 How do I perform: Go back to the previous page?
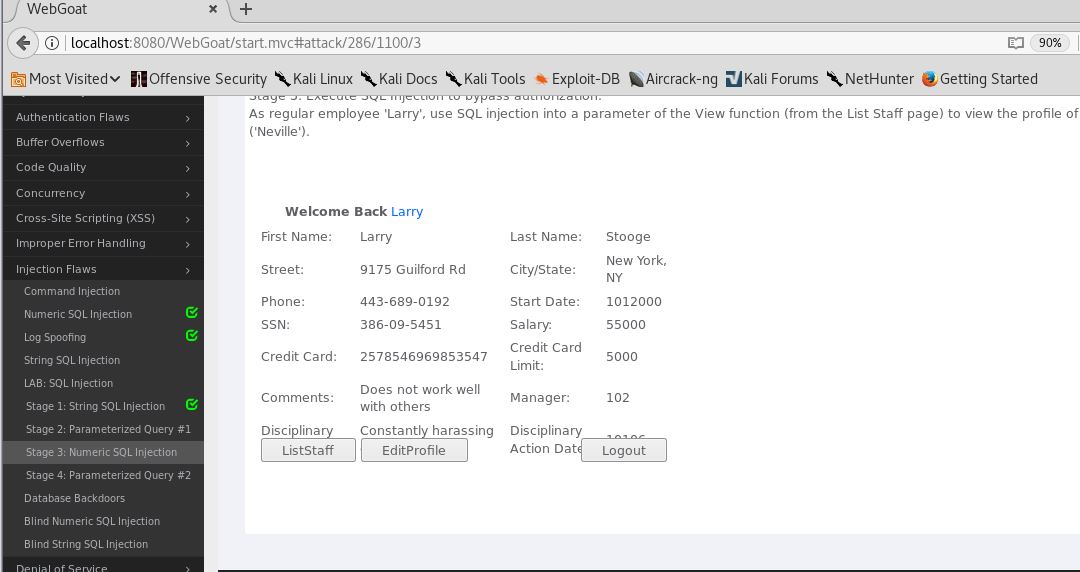coord(23,43)
